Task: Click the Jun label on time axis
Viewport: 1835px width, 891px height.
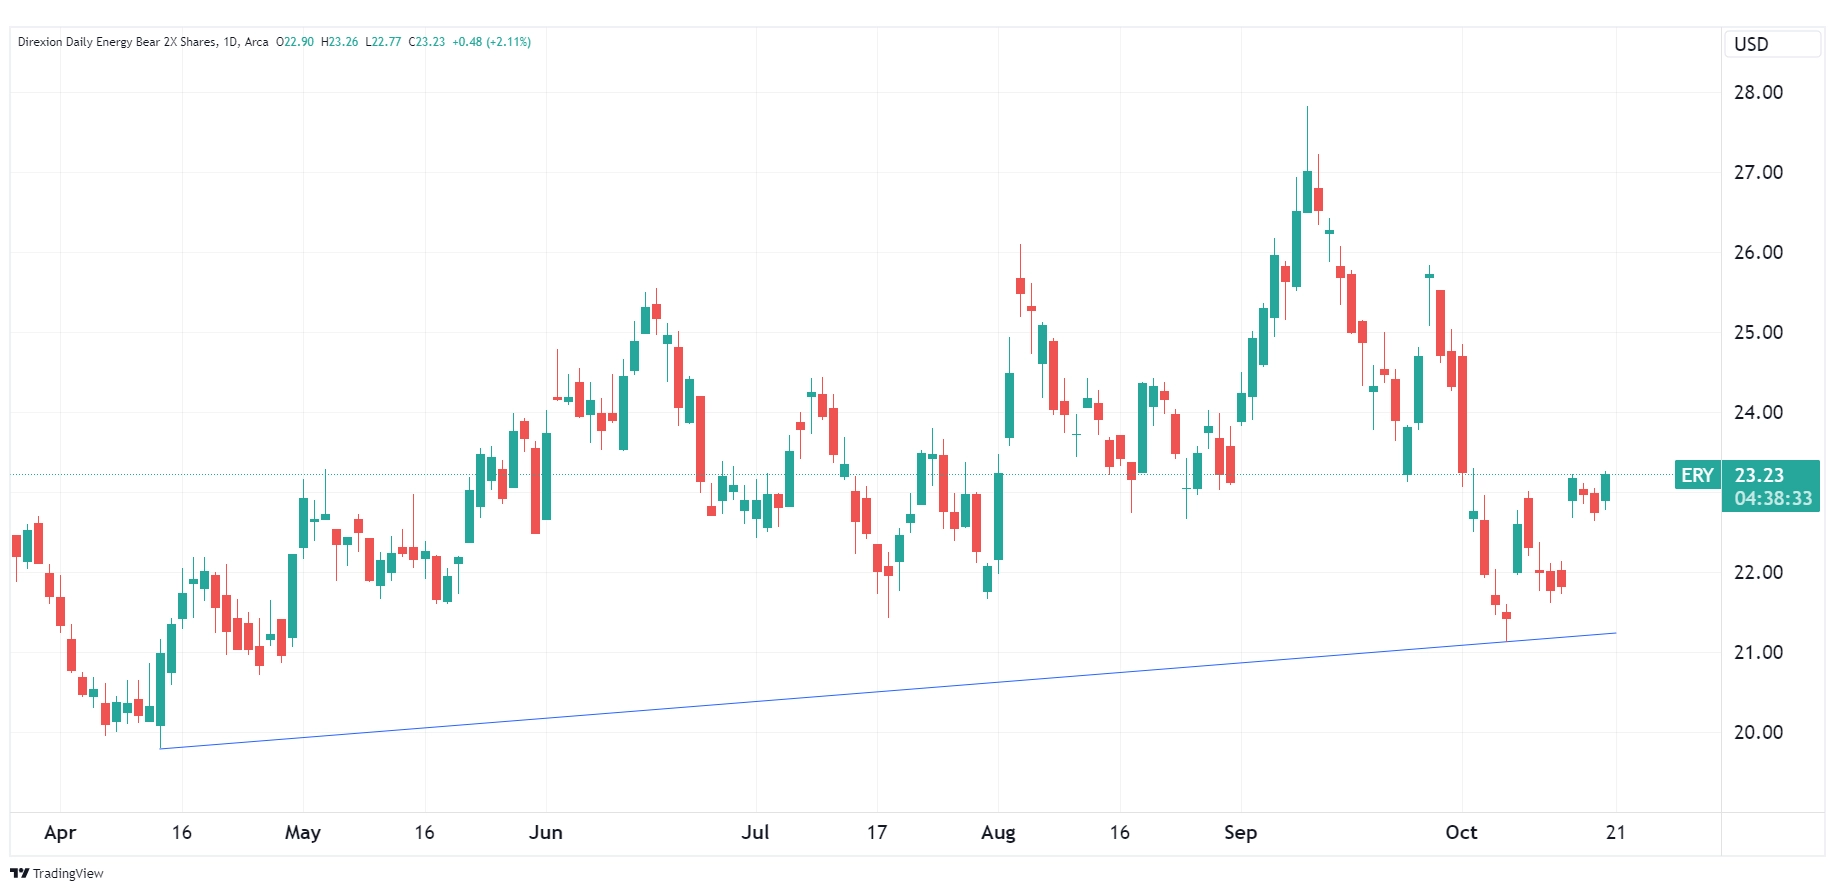Action: point(546,832)
